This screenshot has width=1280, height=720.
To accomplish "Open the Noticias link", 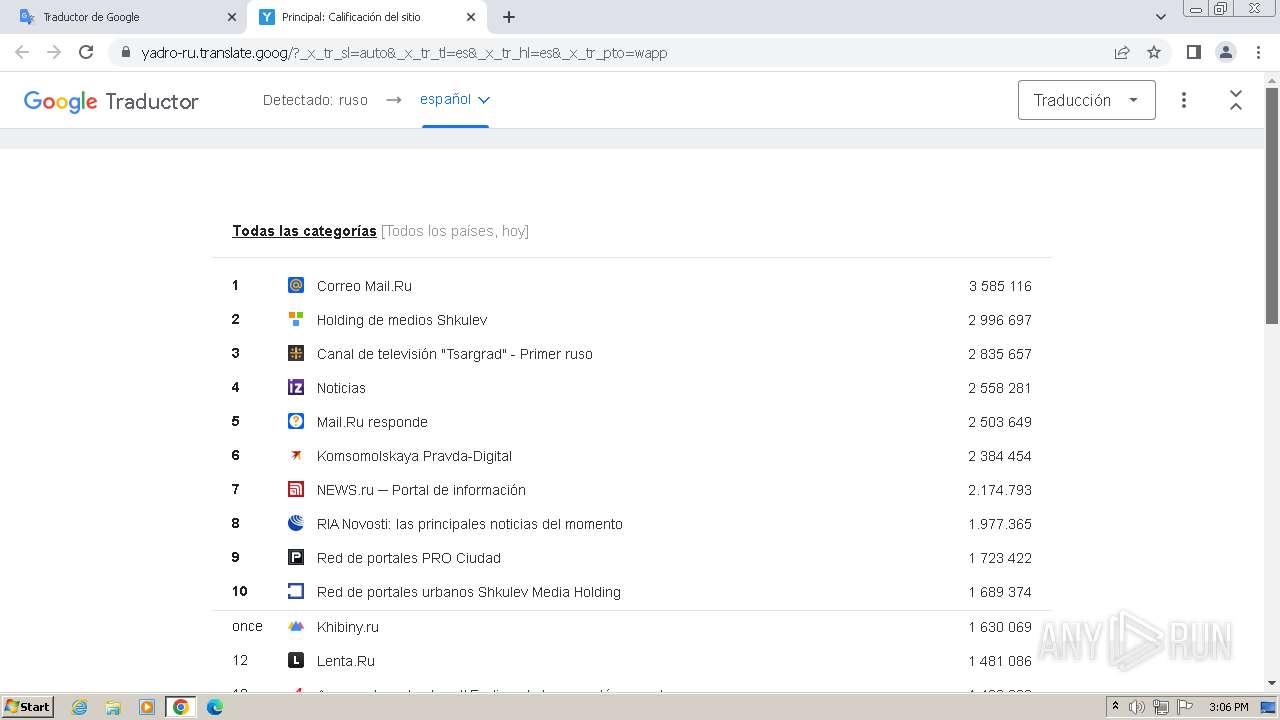I will (x=341, y=388).
